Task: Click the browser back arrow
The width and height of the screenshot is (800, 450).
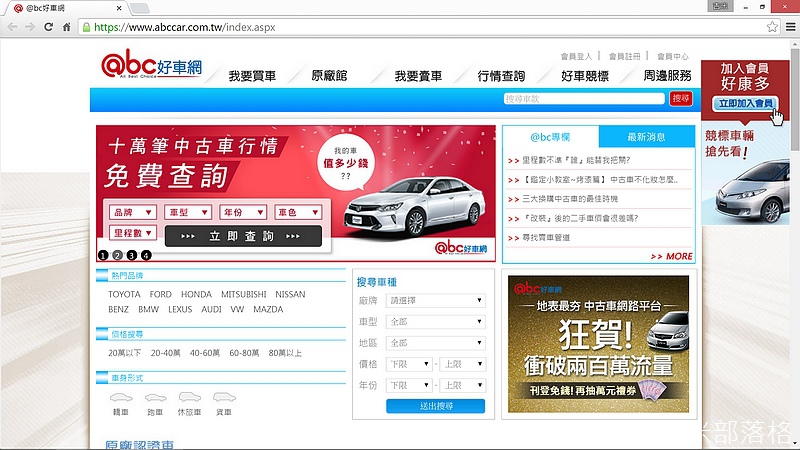Action: (13, 27)
